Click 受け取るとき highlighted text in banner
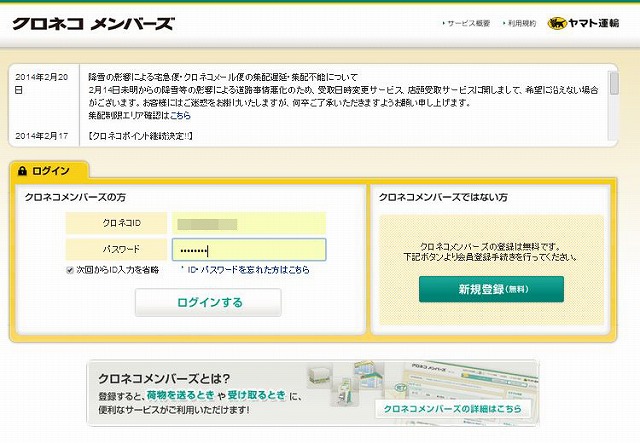The image size is (640, 443). coord(256,395)
